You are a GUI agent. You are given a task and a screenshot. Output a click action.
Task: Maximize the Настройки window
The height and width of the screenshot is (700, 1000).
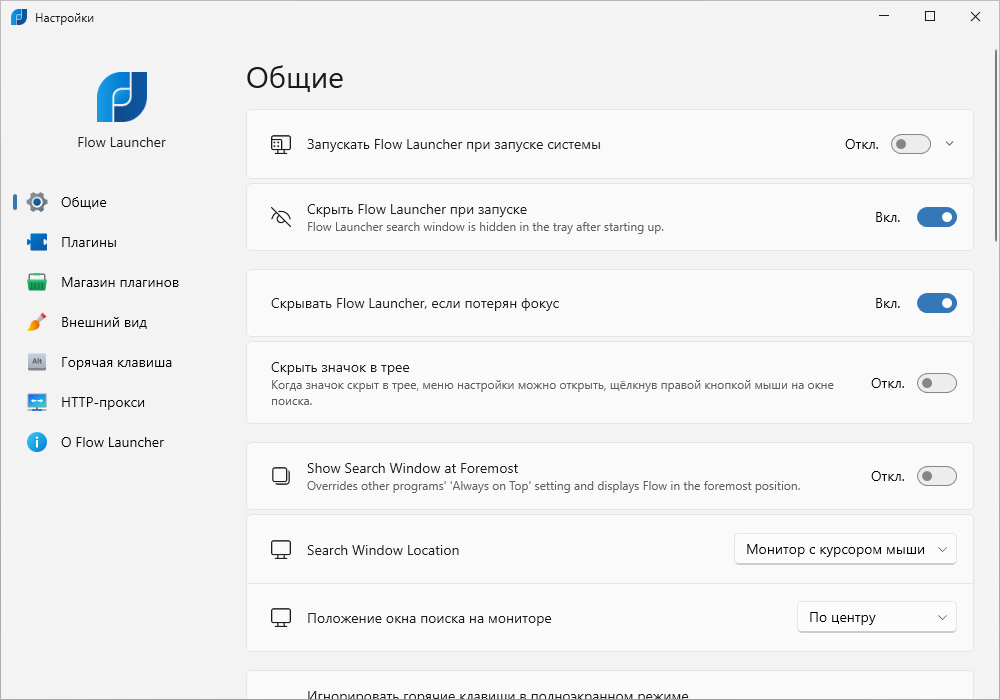(x=930, y=17)
